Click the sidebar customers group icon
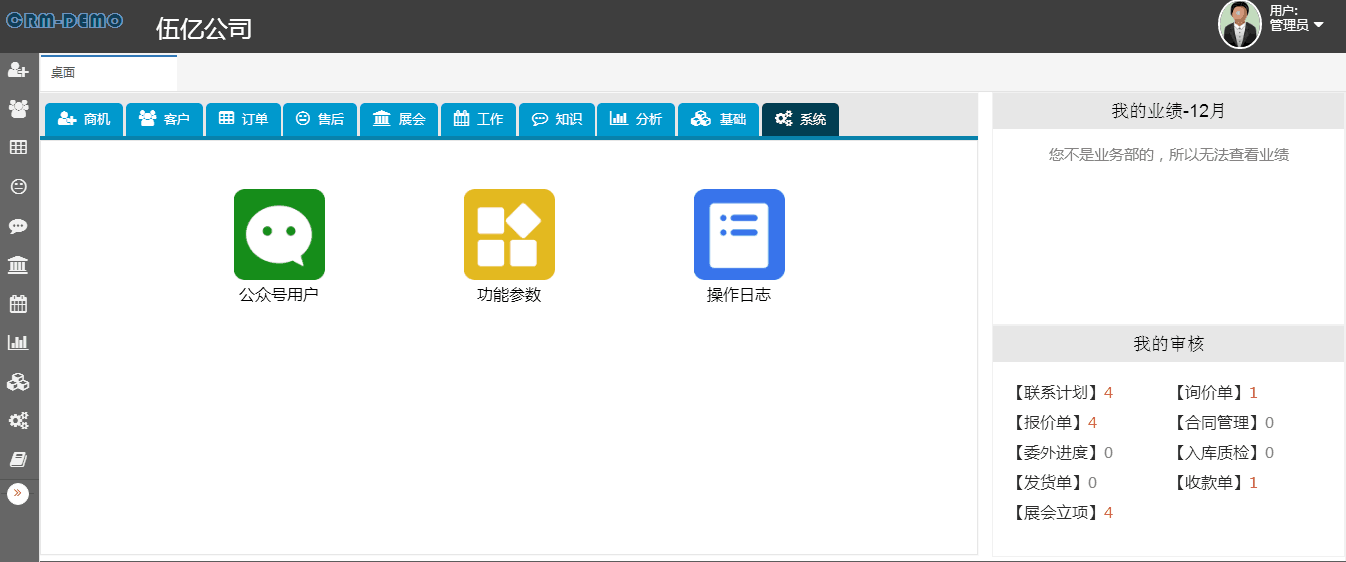This screenshot has width=1346, height=562. (18, 108)
